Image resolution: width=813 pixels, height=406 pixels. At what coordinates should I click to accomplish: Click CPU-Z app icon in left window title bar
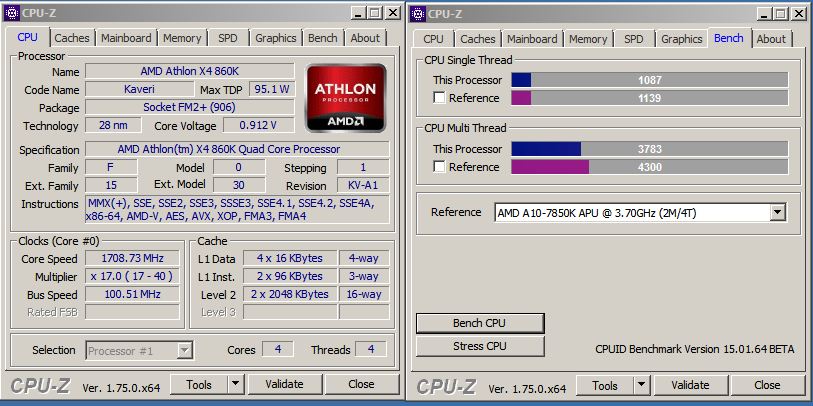click(11, 13)
